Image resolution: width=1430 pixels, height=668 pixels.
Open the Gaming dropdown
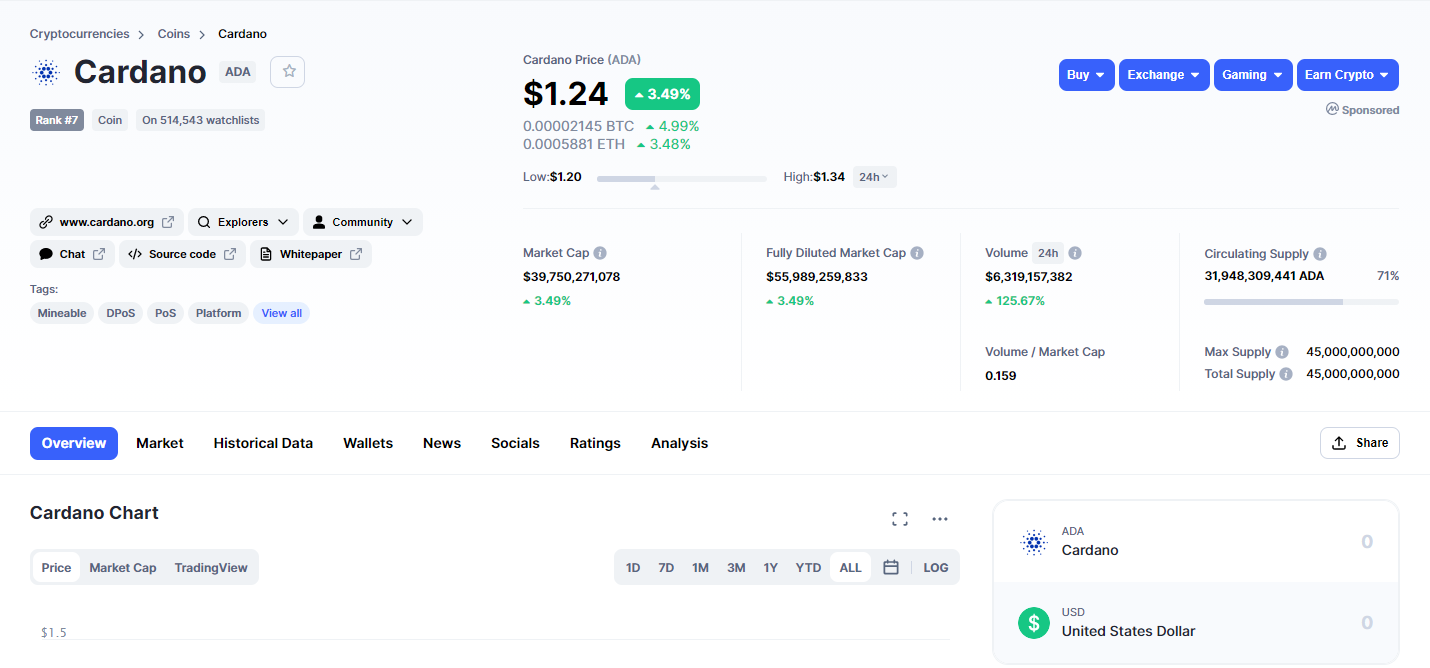(1253, 75)
